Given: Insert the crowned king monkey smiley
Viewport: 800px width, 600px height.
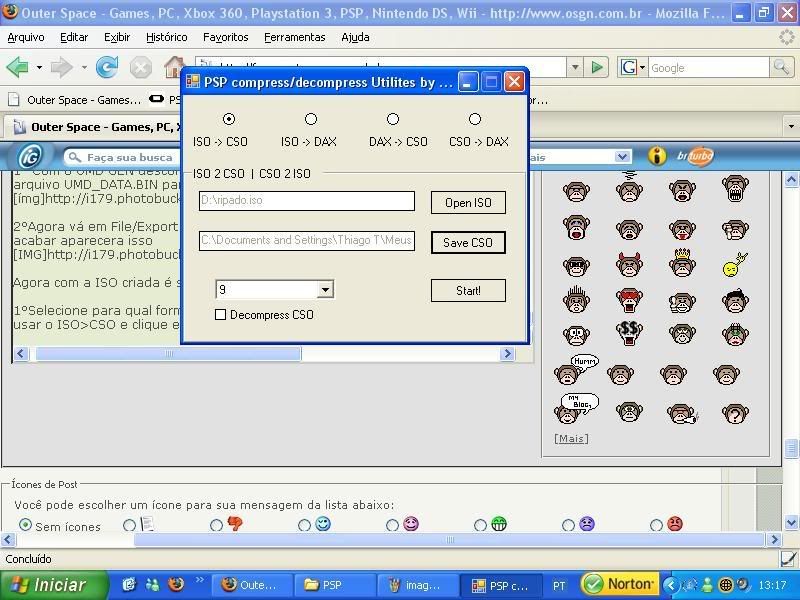Looking at the screenshot, I should [x=682, y=263].
